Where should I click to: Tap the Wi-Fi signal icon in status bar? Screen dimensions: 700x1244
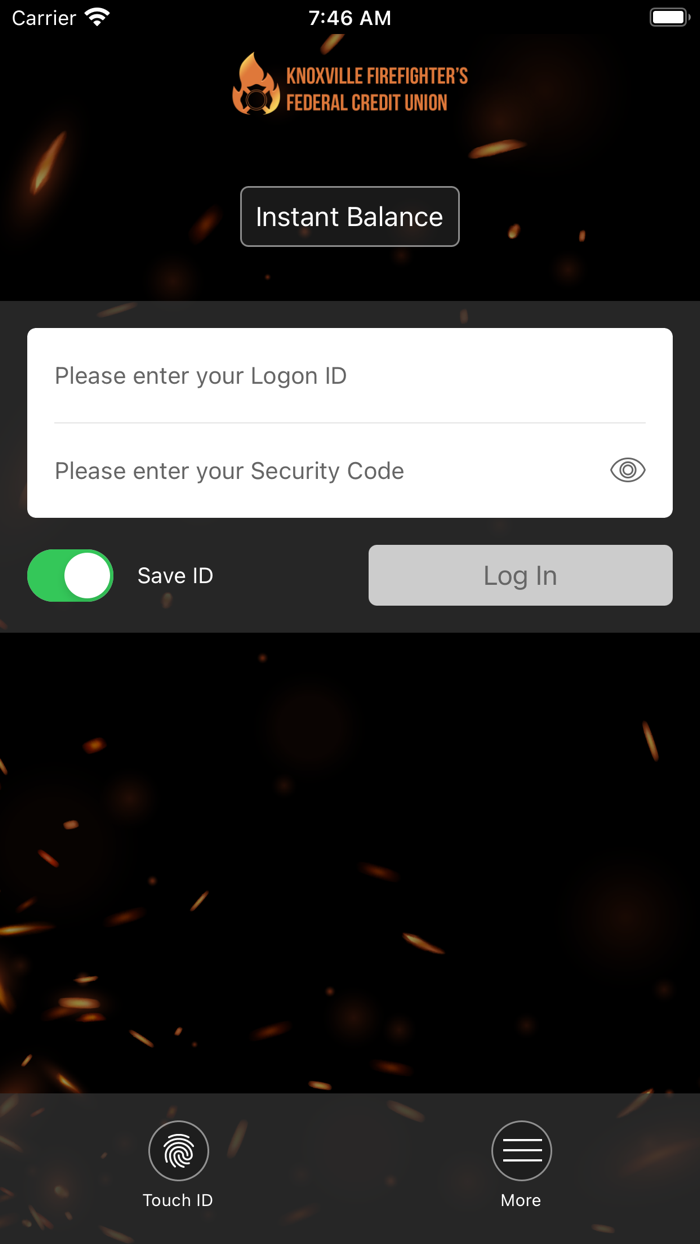pos(97,17)
